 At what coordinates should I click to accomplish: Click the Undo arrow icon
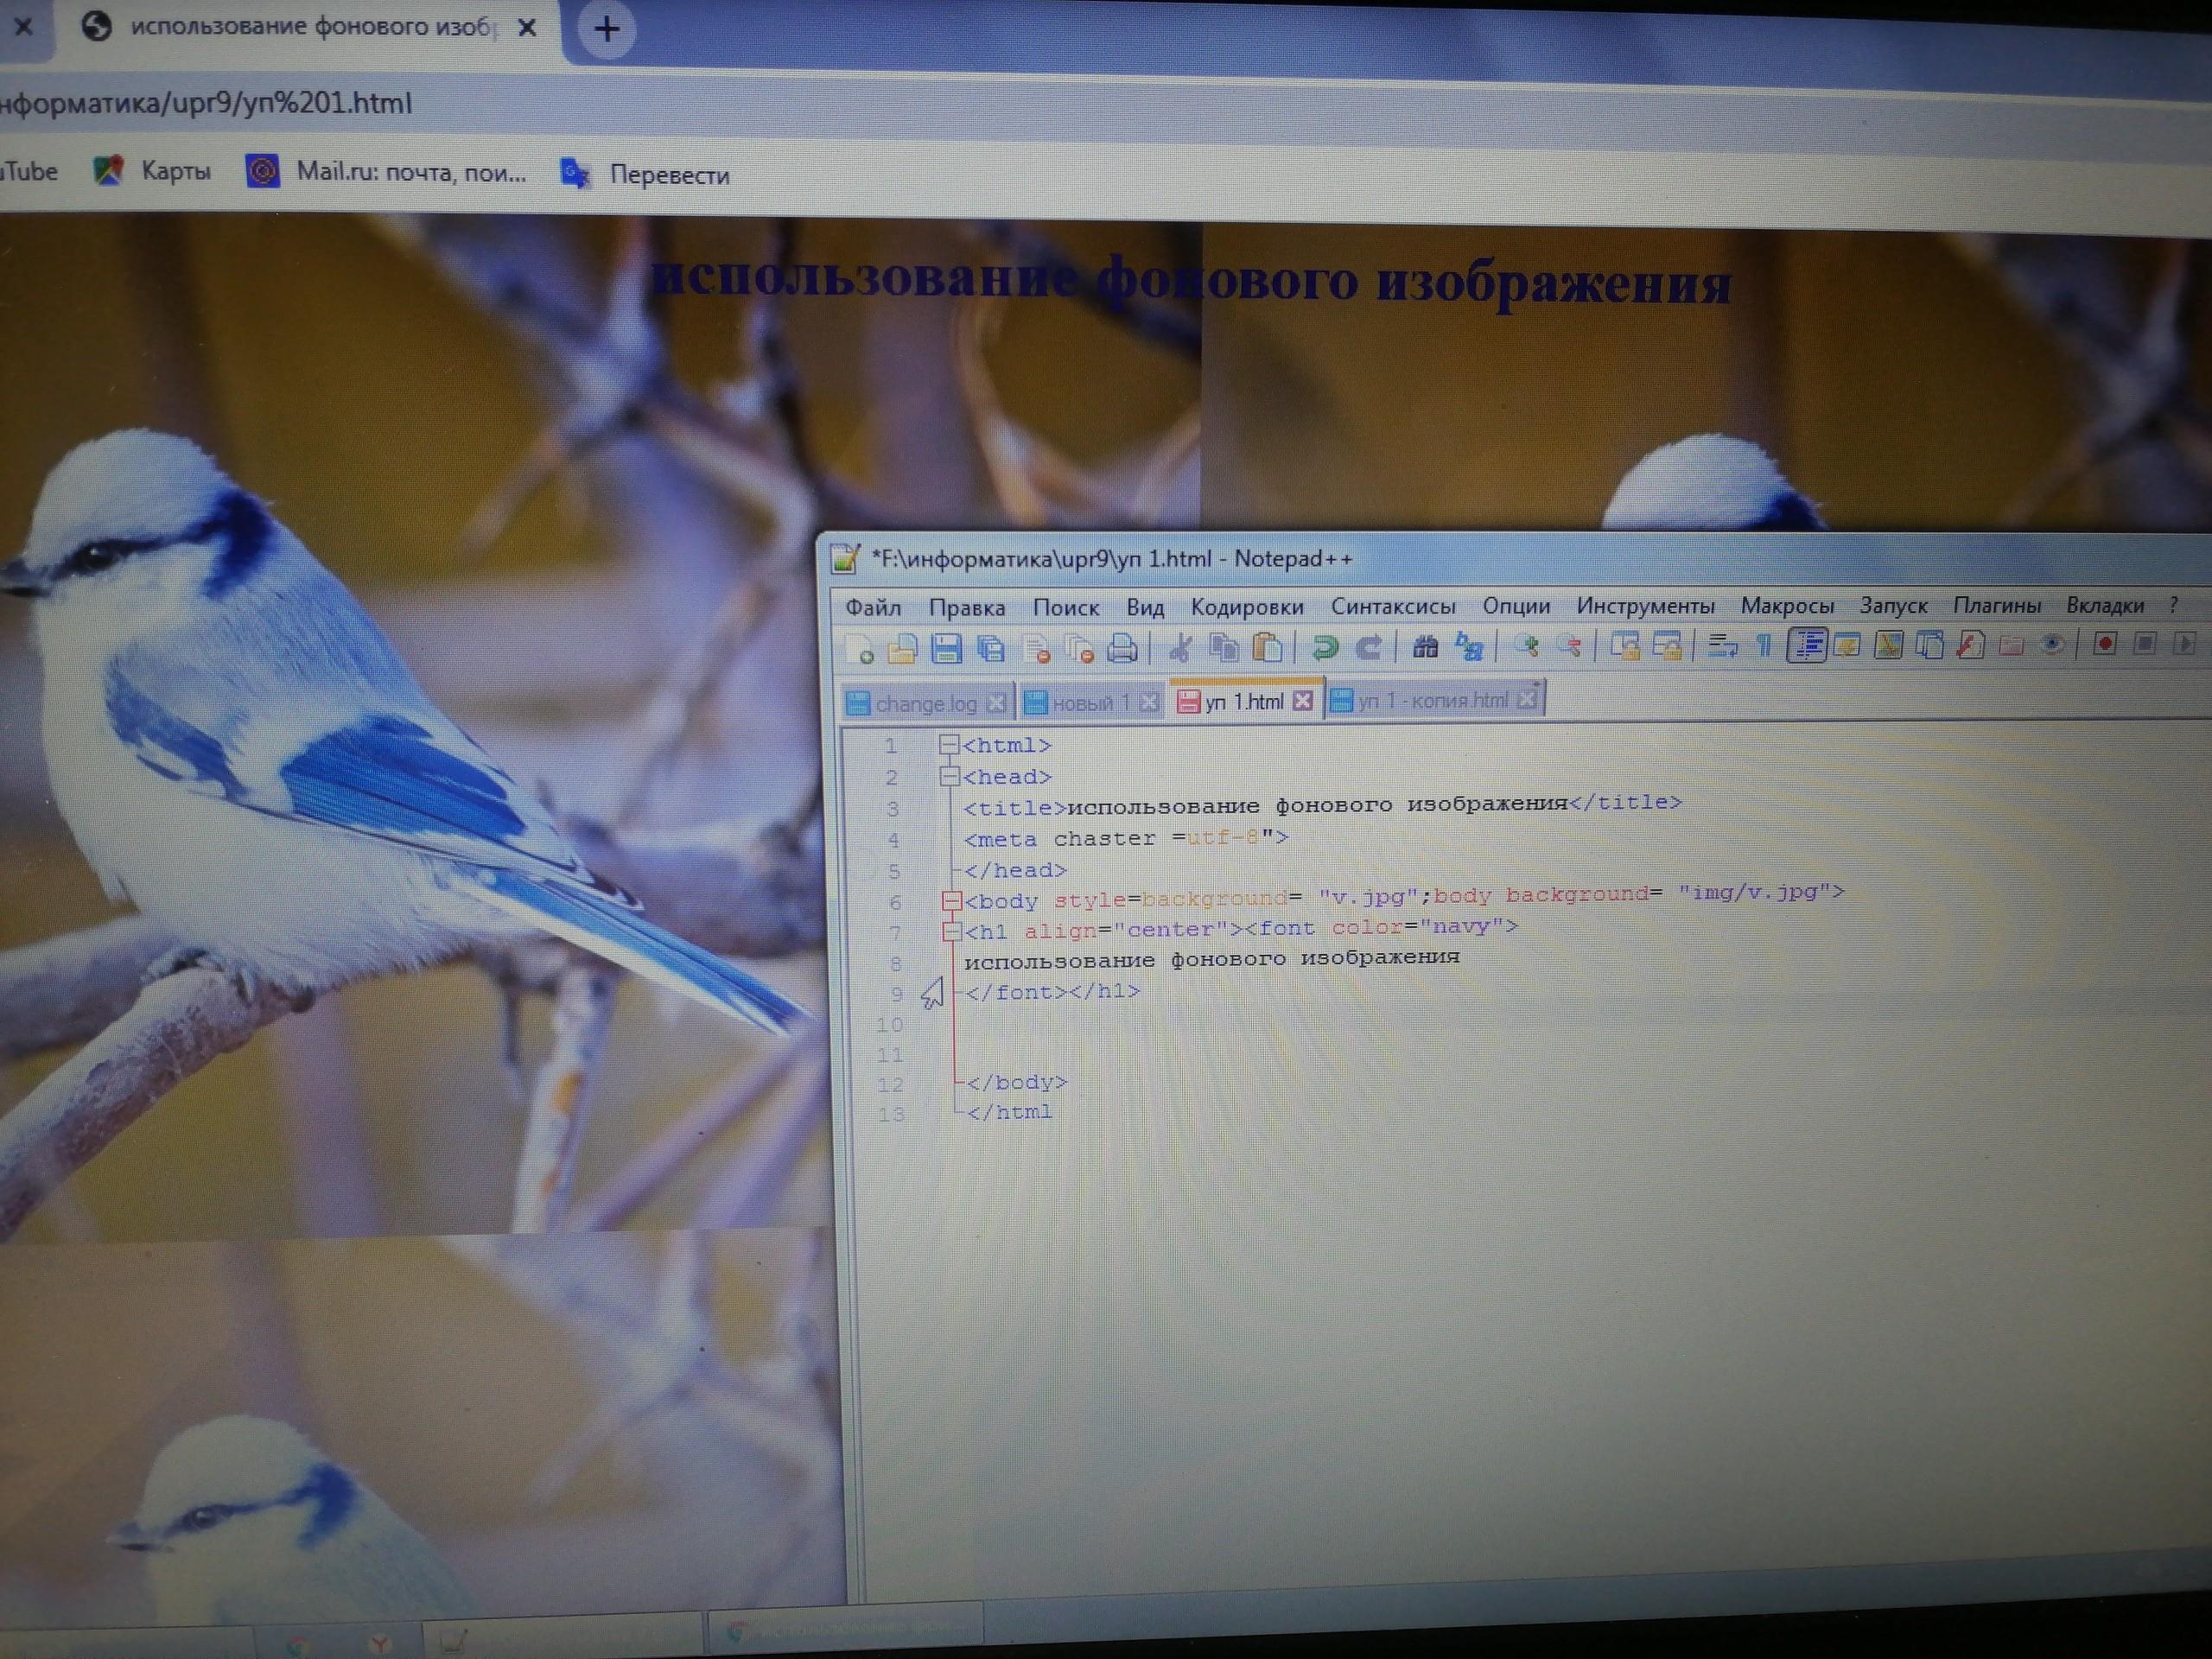1325,648
